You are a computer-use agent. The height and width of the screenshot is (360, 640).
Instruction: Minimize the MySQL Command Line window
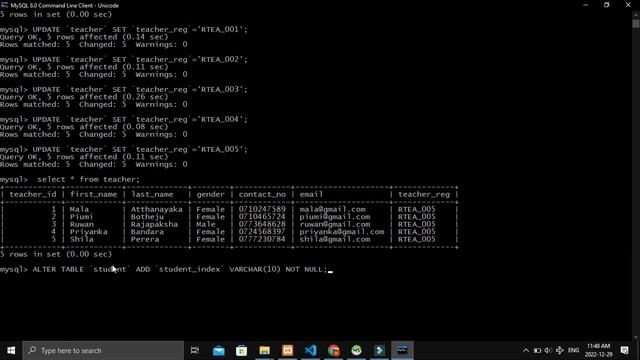click(x=585, y=5)
